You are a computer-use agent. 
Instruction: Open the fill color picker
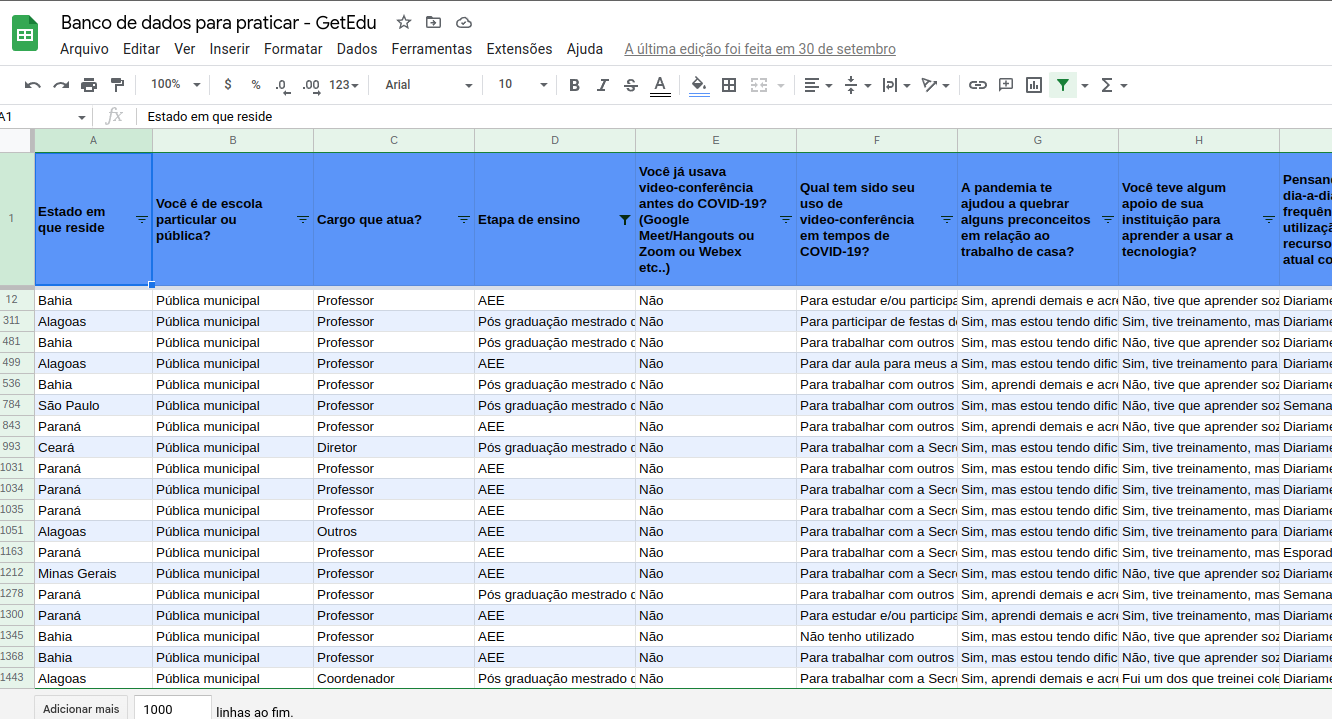(699, 85)
